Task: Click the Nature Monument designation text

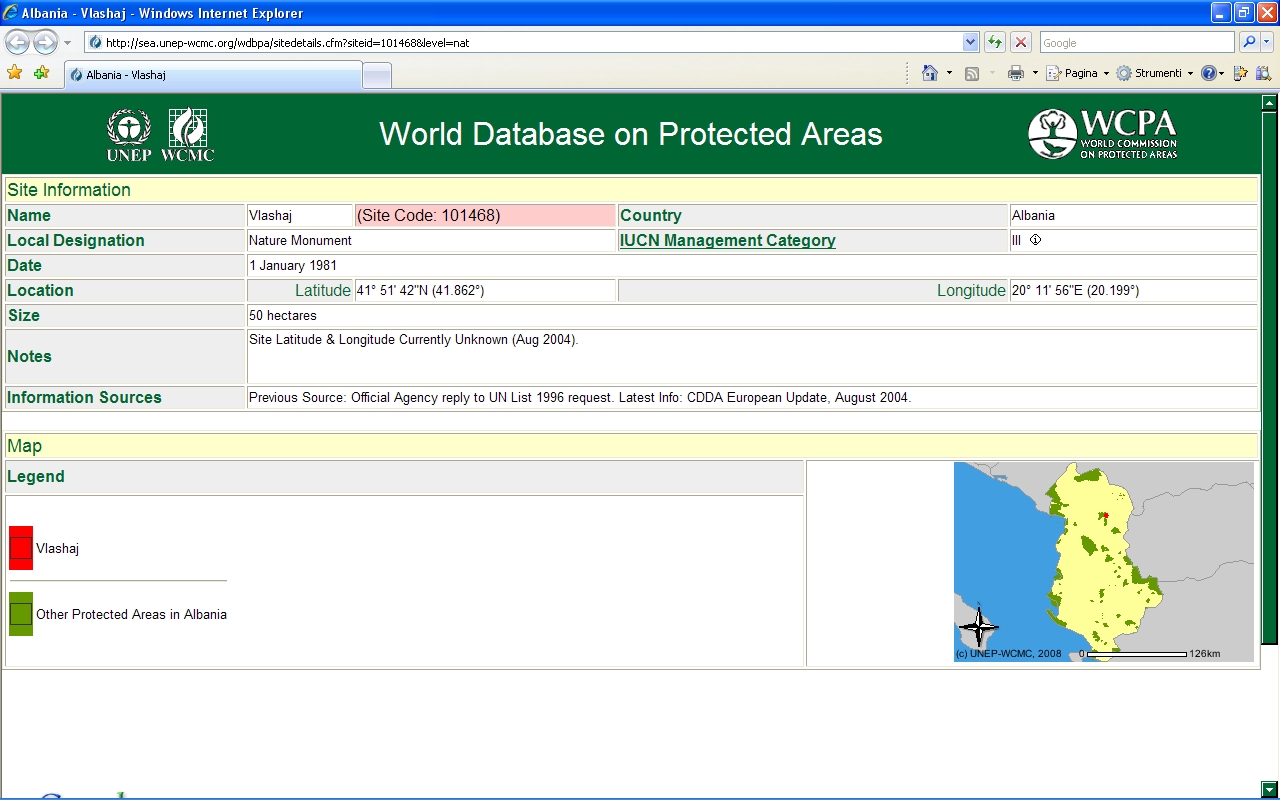Action: [300, 240]
